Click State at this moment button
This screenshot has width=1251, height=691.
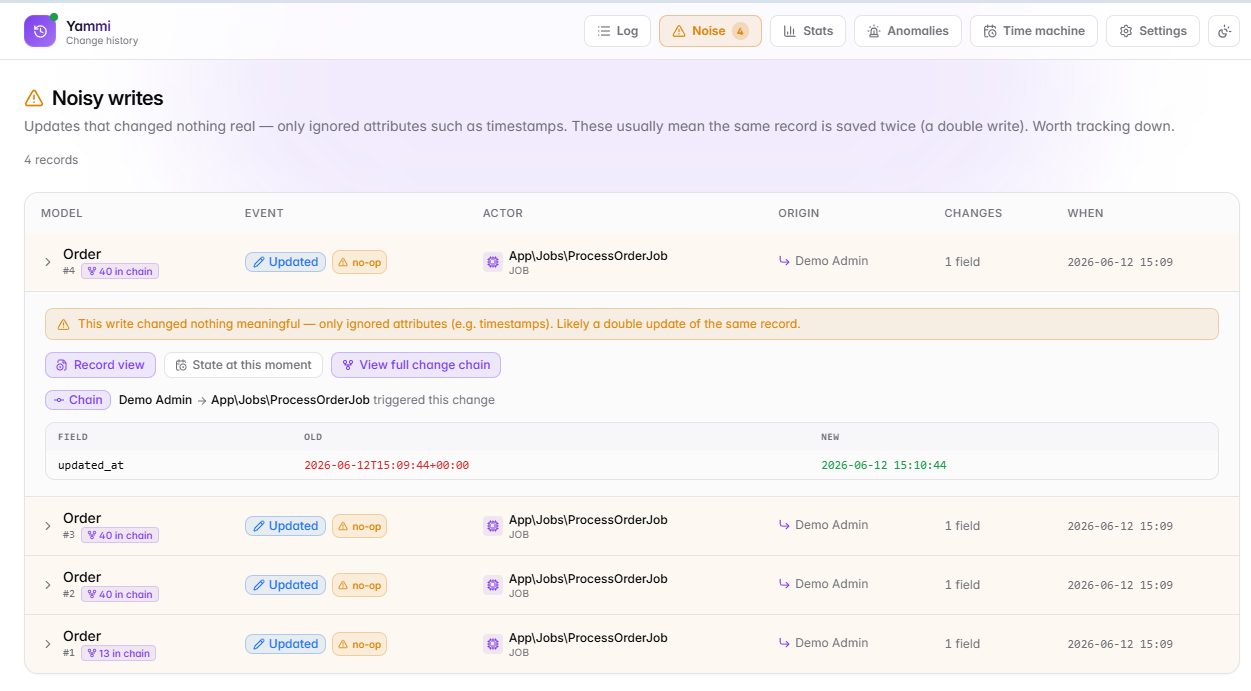[243, 365]
